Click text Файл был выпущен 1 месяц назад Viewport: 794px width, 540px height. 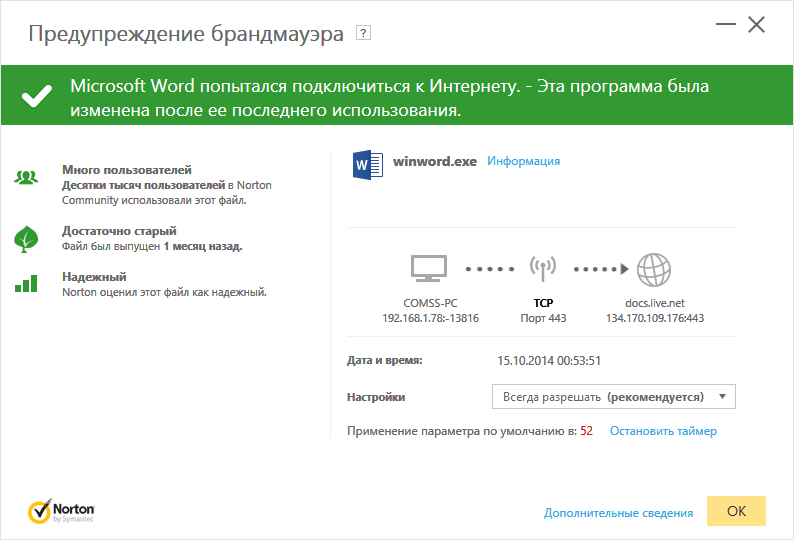point(152,247)
